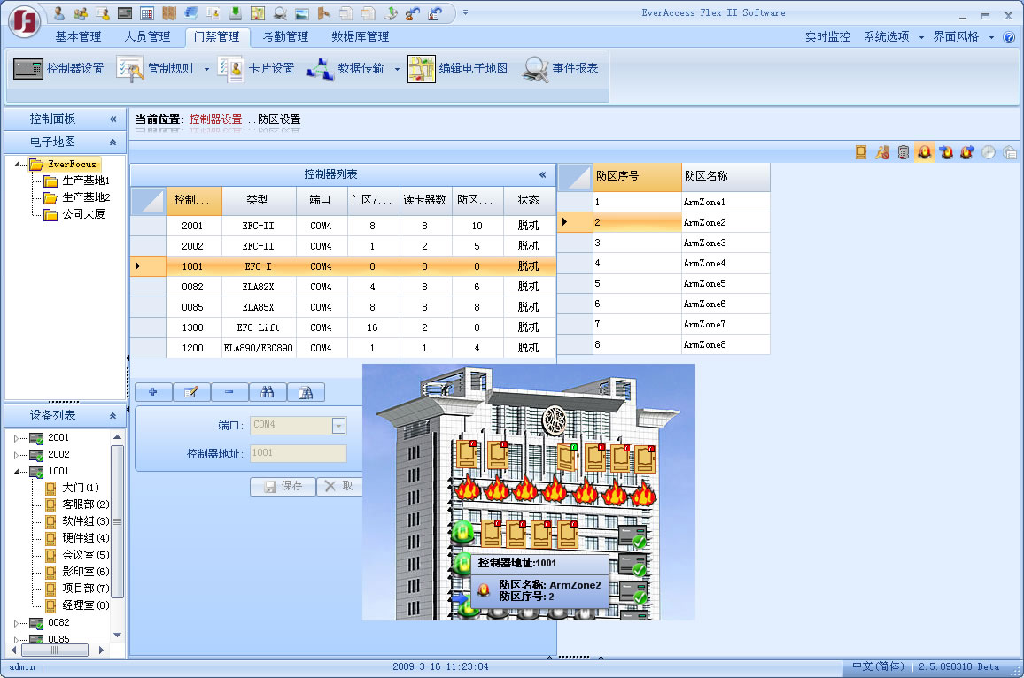Click the pencil edit controller button
This screenshot has height=678, width=1024.
191,392
